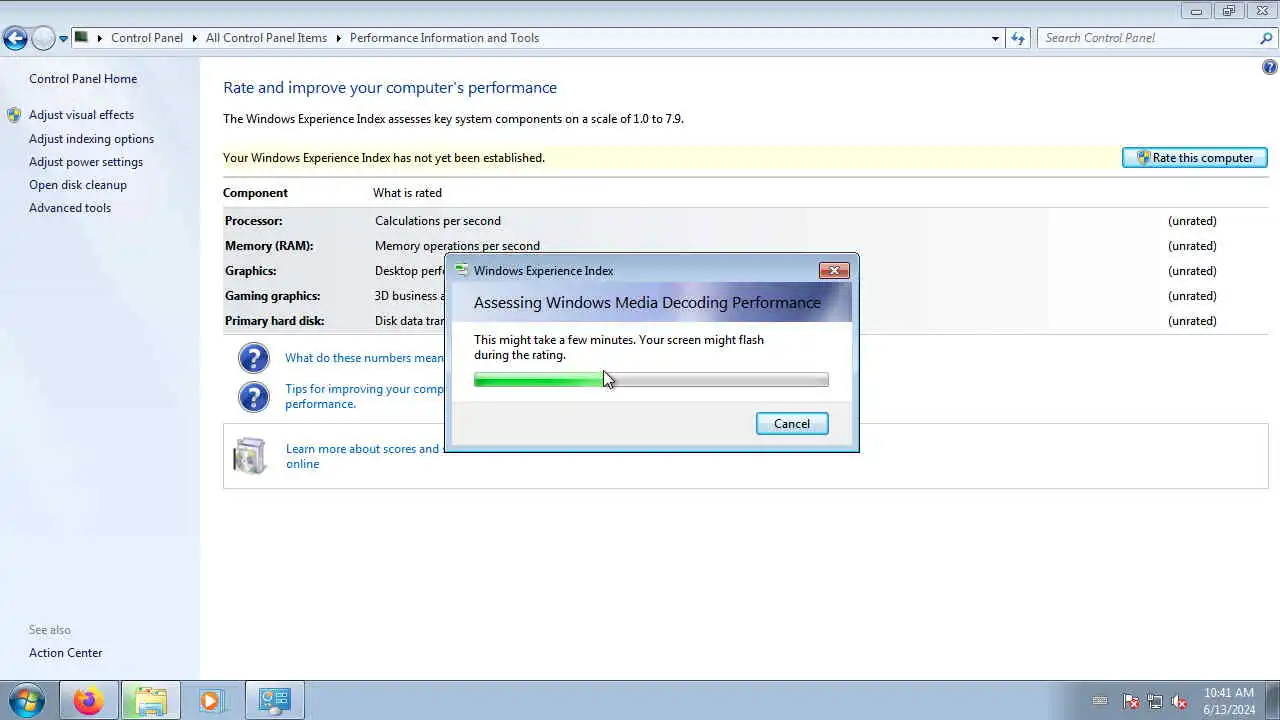
Task: Click the Back navigation arrow
Action: [x=15, y=39]
